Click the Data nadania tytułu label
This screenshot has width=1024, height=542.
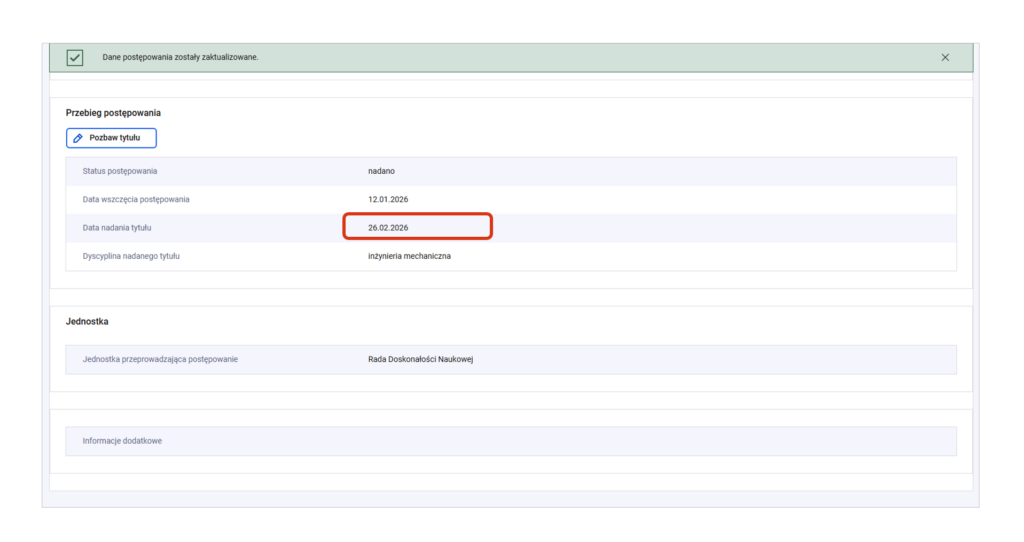pos(117,227)
